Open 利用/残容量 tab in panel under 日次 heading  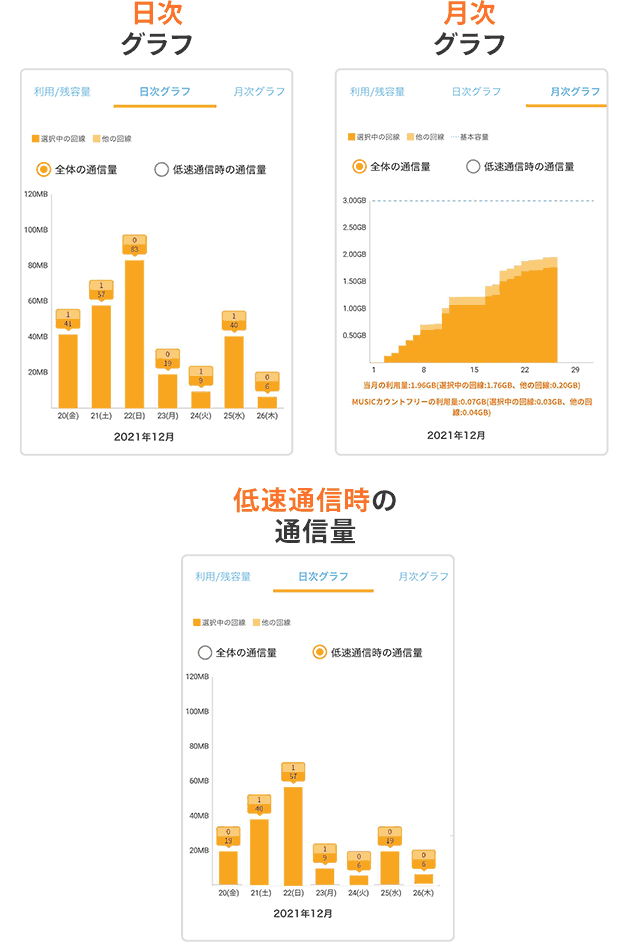(62, 91)
